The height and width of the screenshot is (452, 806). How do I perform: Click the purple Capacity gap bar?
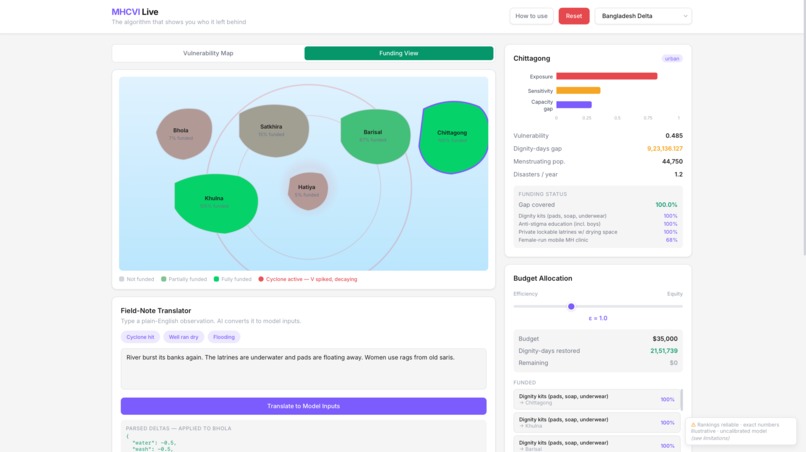[574, 104]
